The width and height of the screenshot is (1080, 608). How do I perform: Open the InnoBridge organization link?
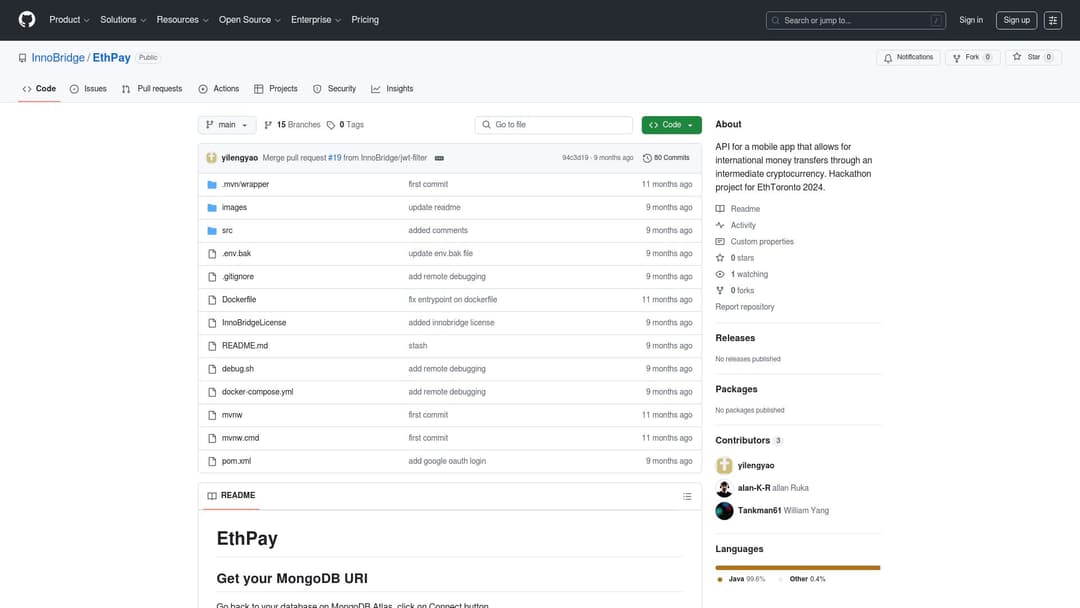click(x=58, y=58)
